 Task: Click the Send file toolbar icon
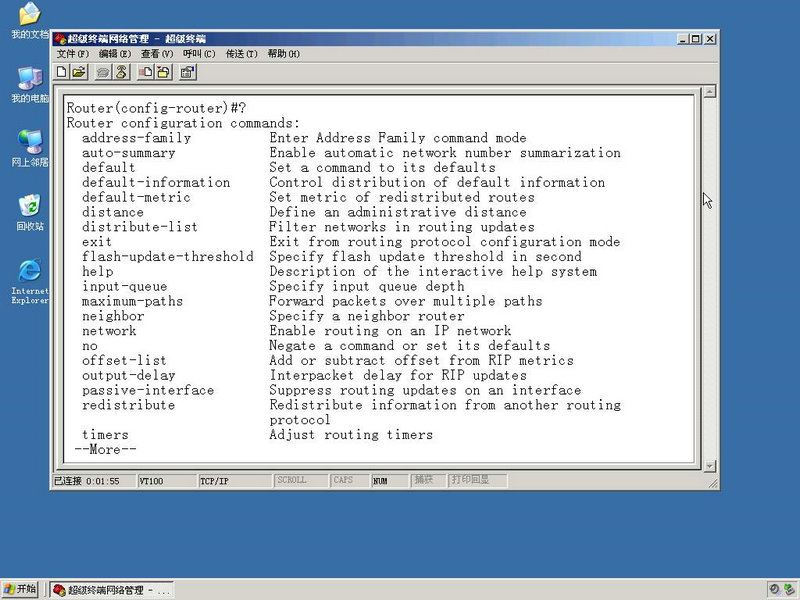(145, 72)
